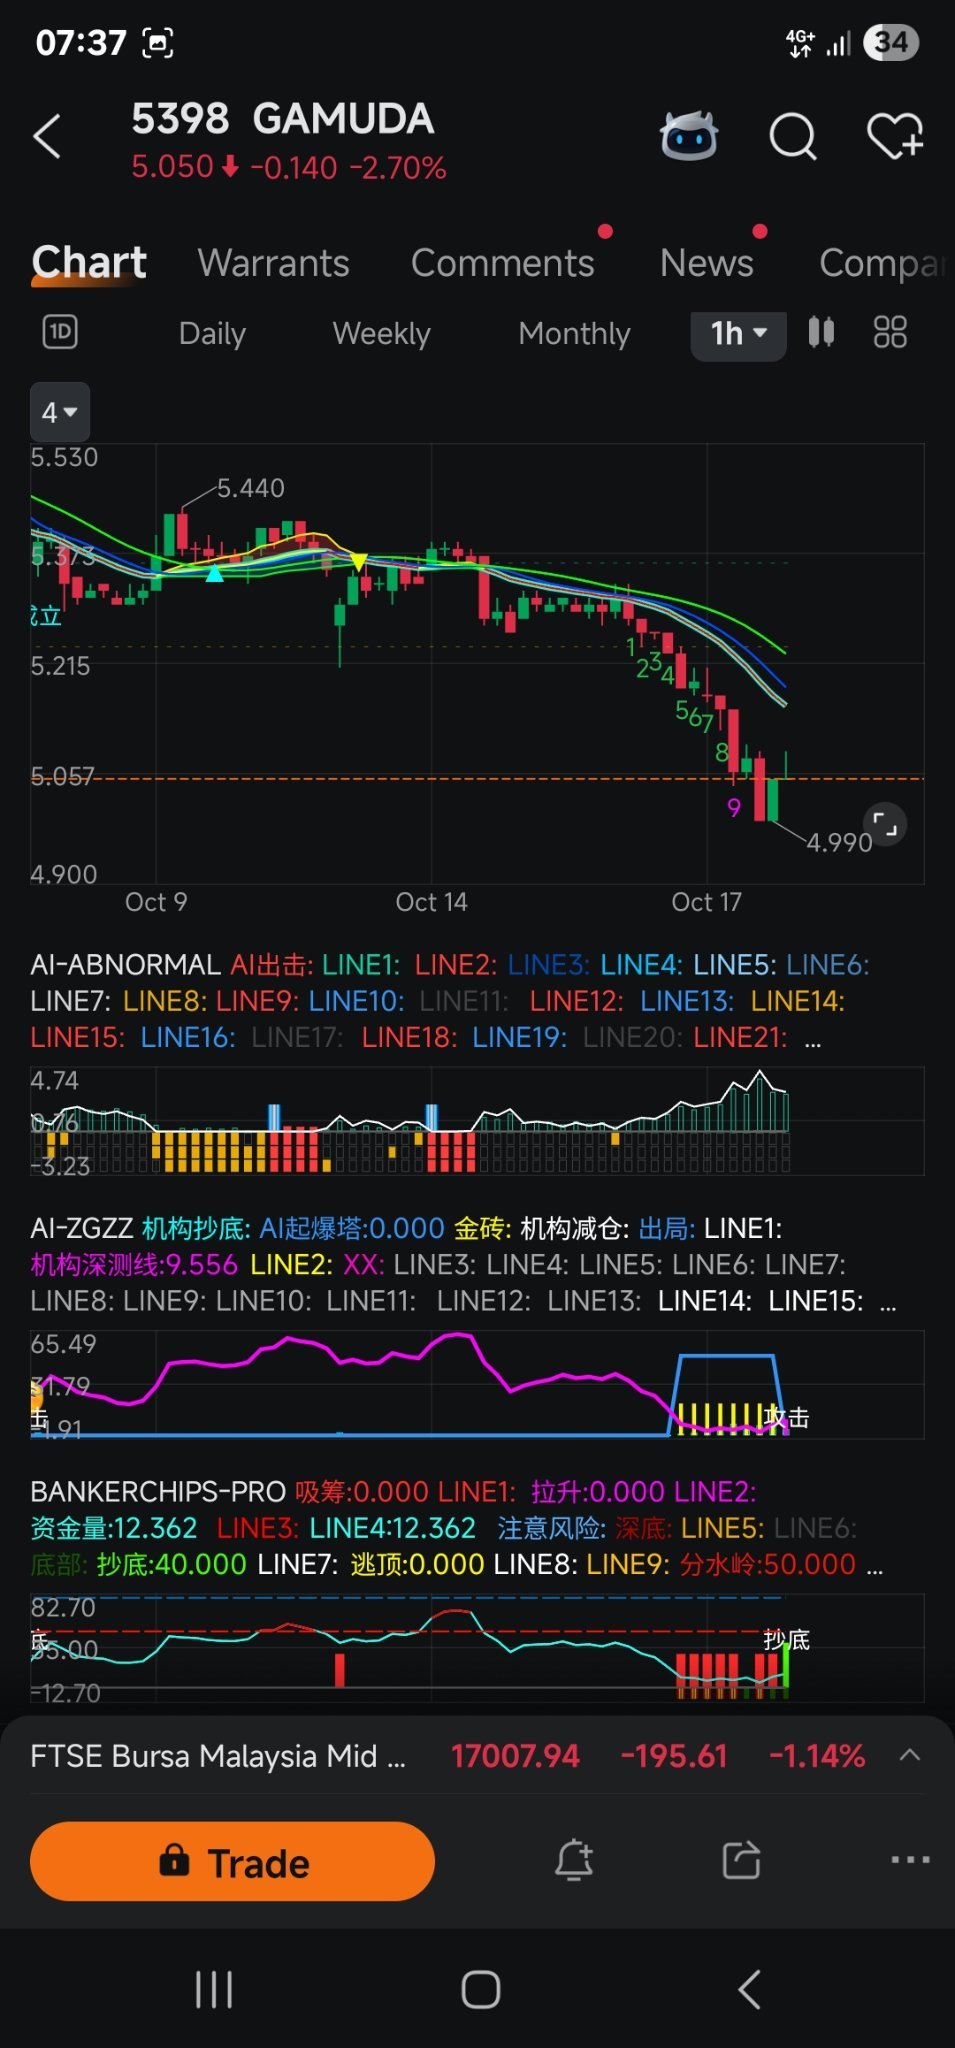The image size is (955, 2048).
Task: Tap the BANKERCHIPS-PRO sub-chart
Action: [477, 1648]
